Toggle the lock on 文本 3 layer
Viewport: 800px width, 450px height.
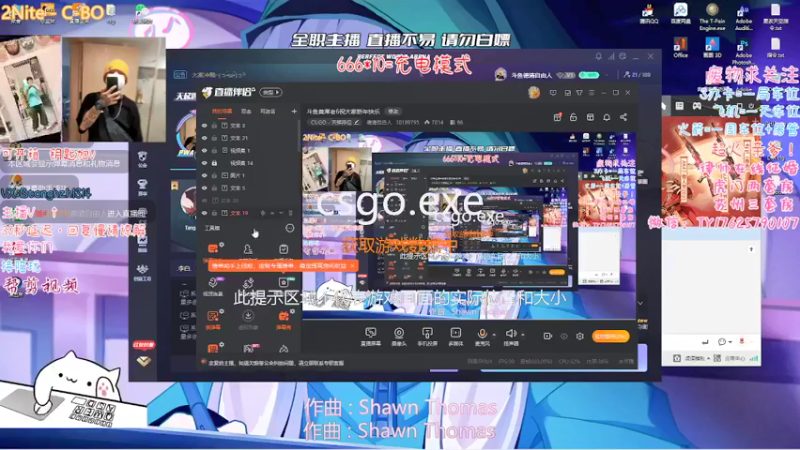tap(214, 126)
